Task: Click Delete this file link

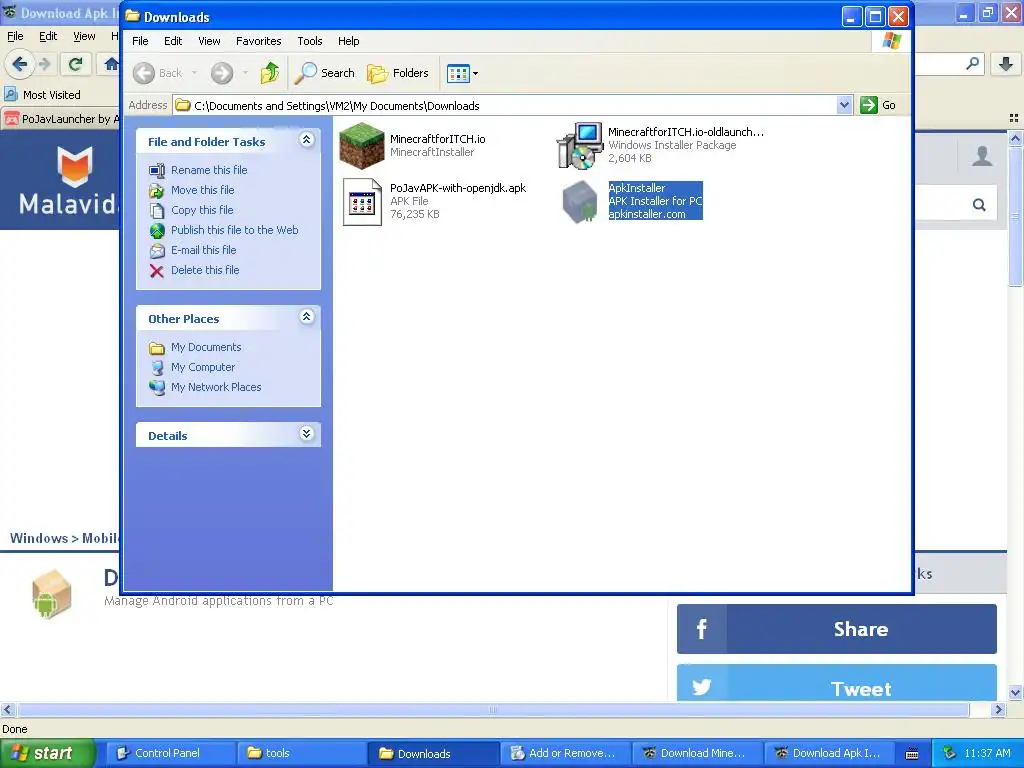Action: point(205,270)
